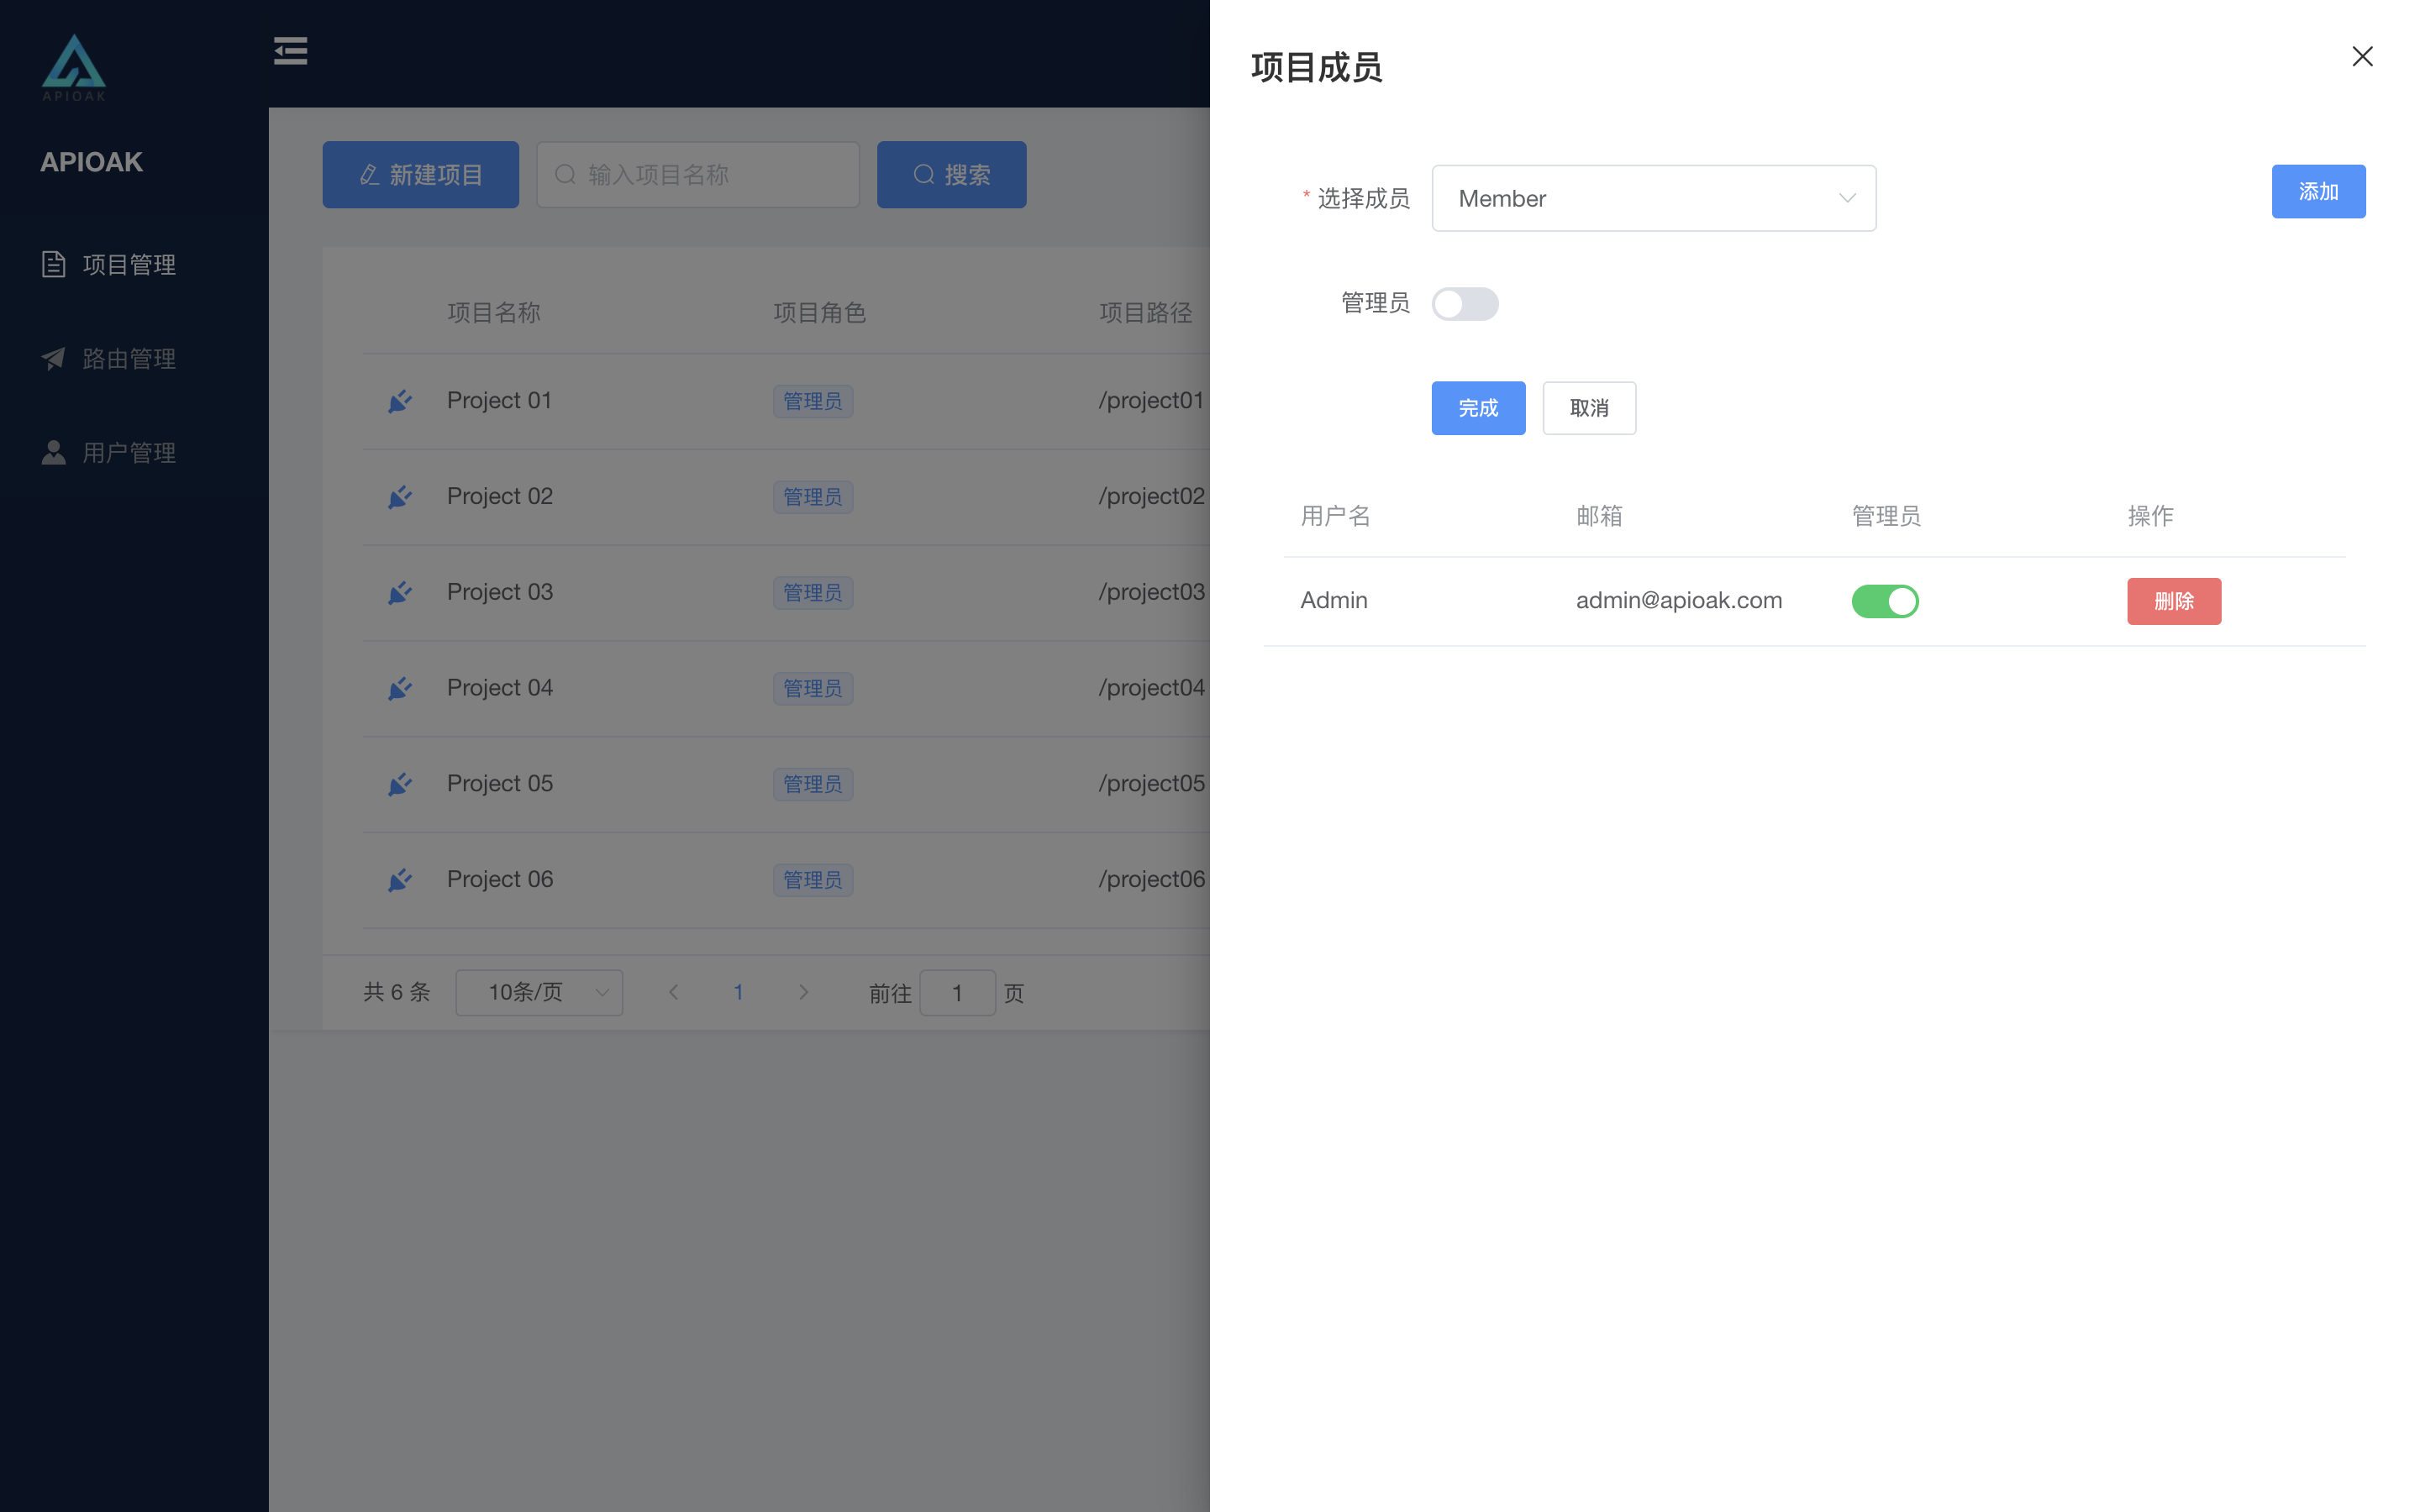Click the plug icon on Project 06
This screenshot has width=2420, height=1512.
coord(400,880)
